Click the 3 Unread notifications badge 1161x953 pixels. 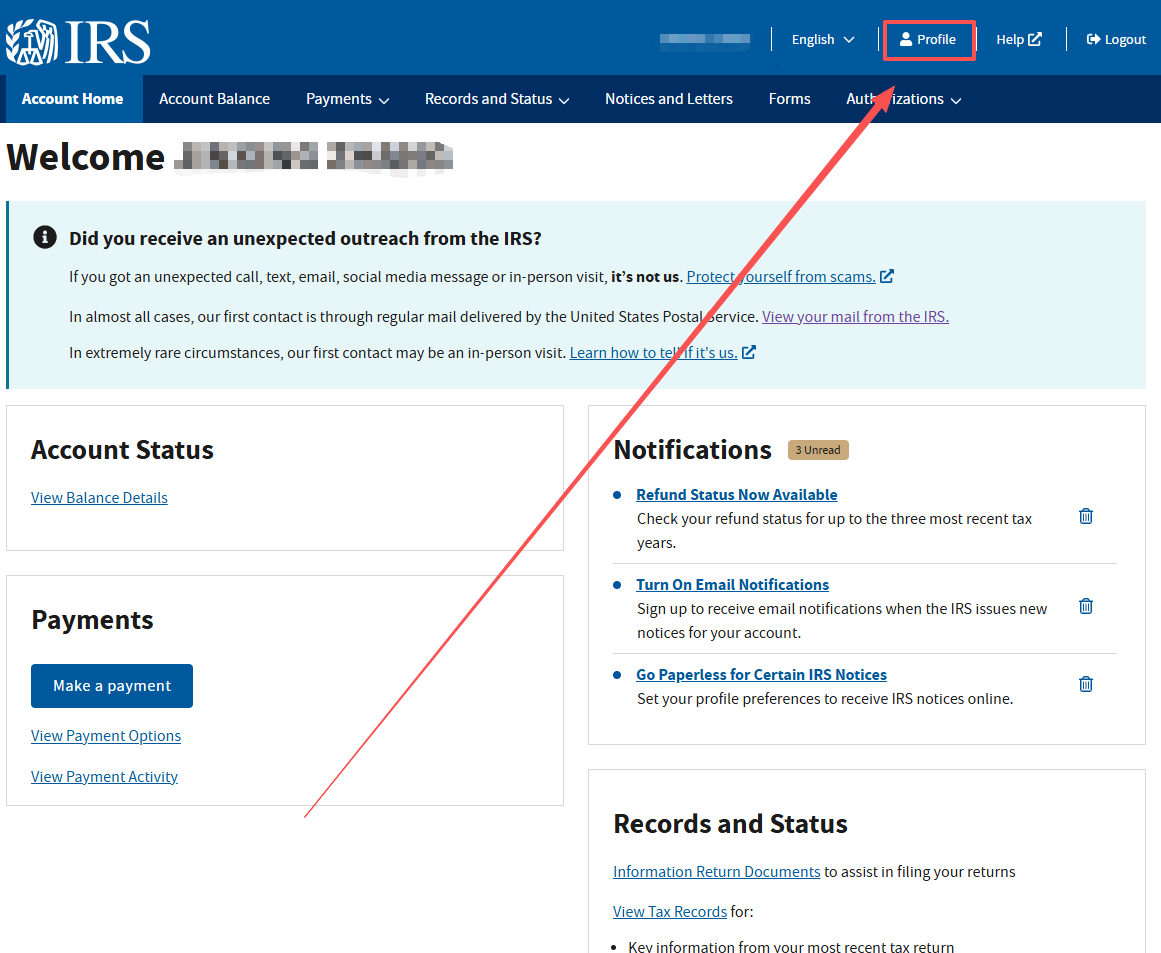tap(818, 450)
